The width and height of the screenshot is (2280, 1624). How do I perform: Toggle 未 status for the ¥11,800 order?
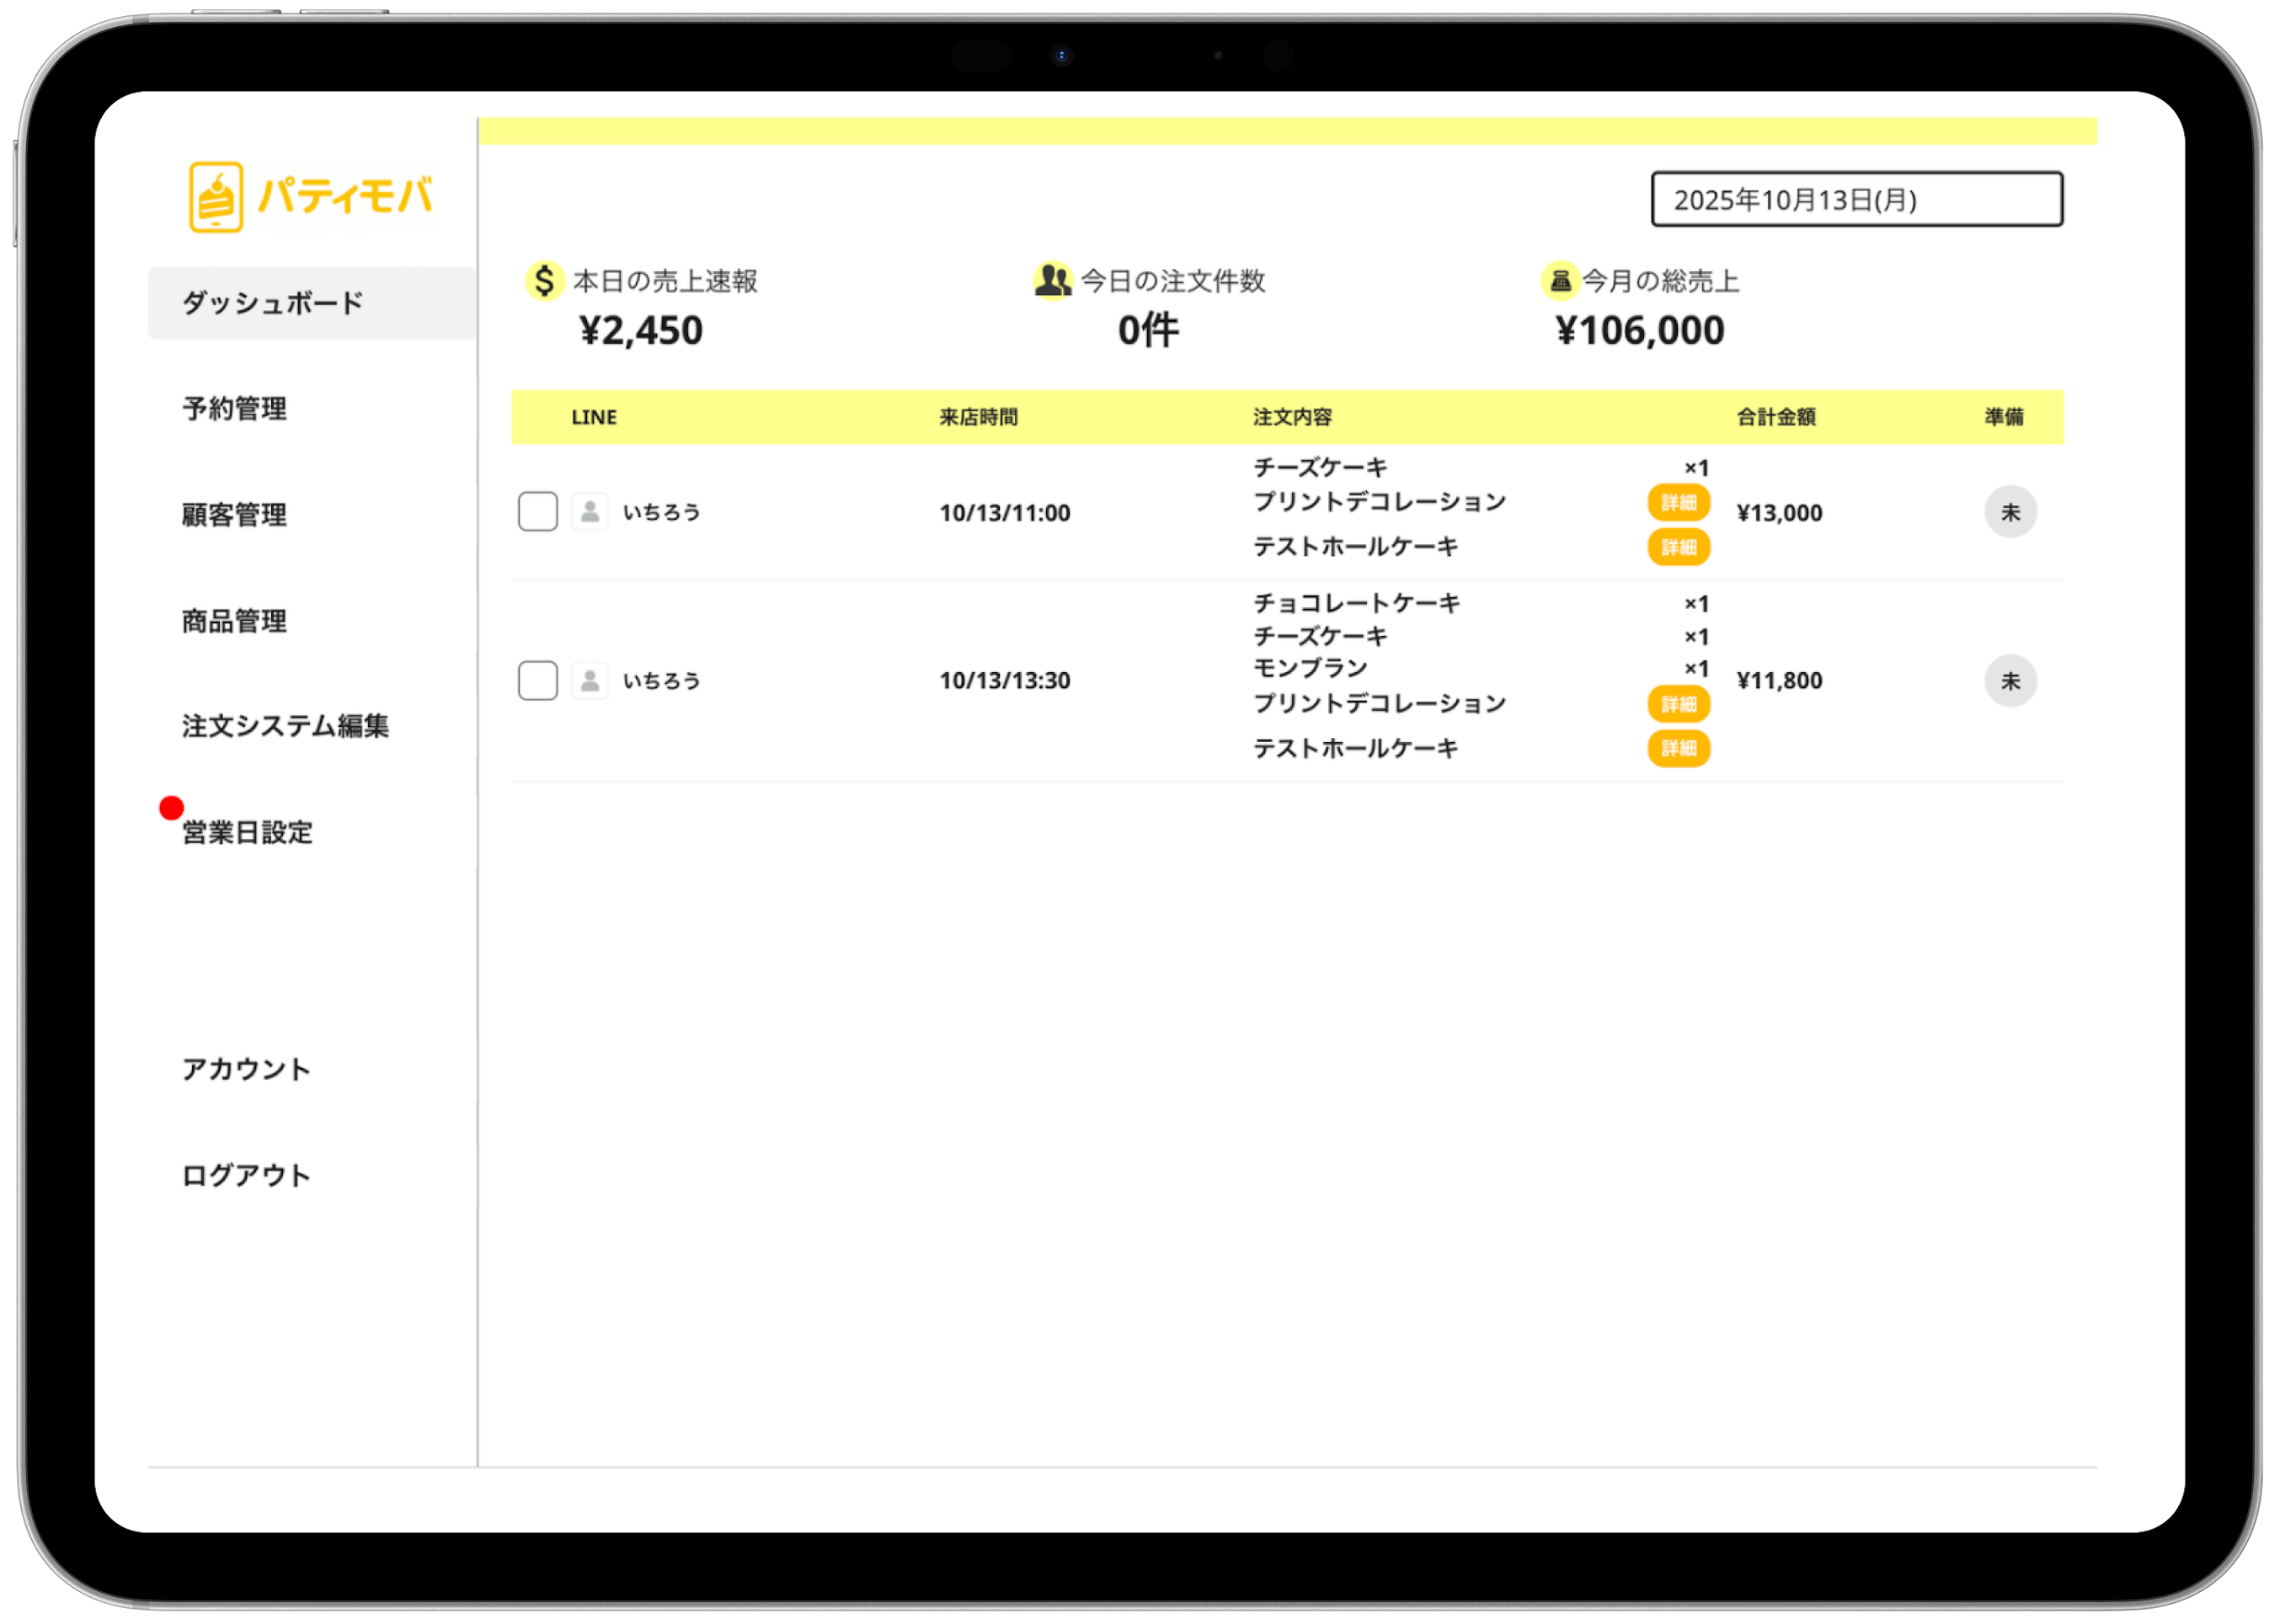(2010, 681)
